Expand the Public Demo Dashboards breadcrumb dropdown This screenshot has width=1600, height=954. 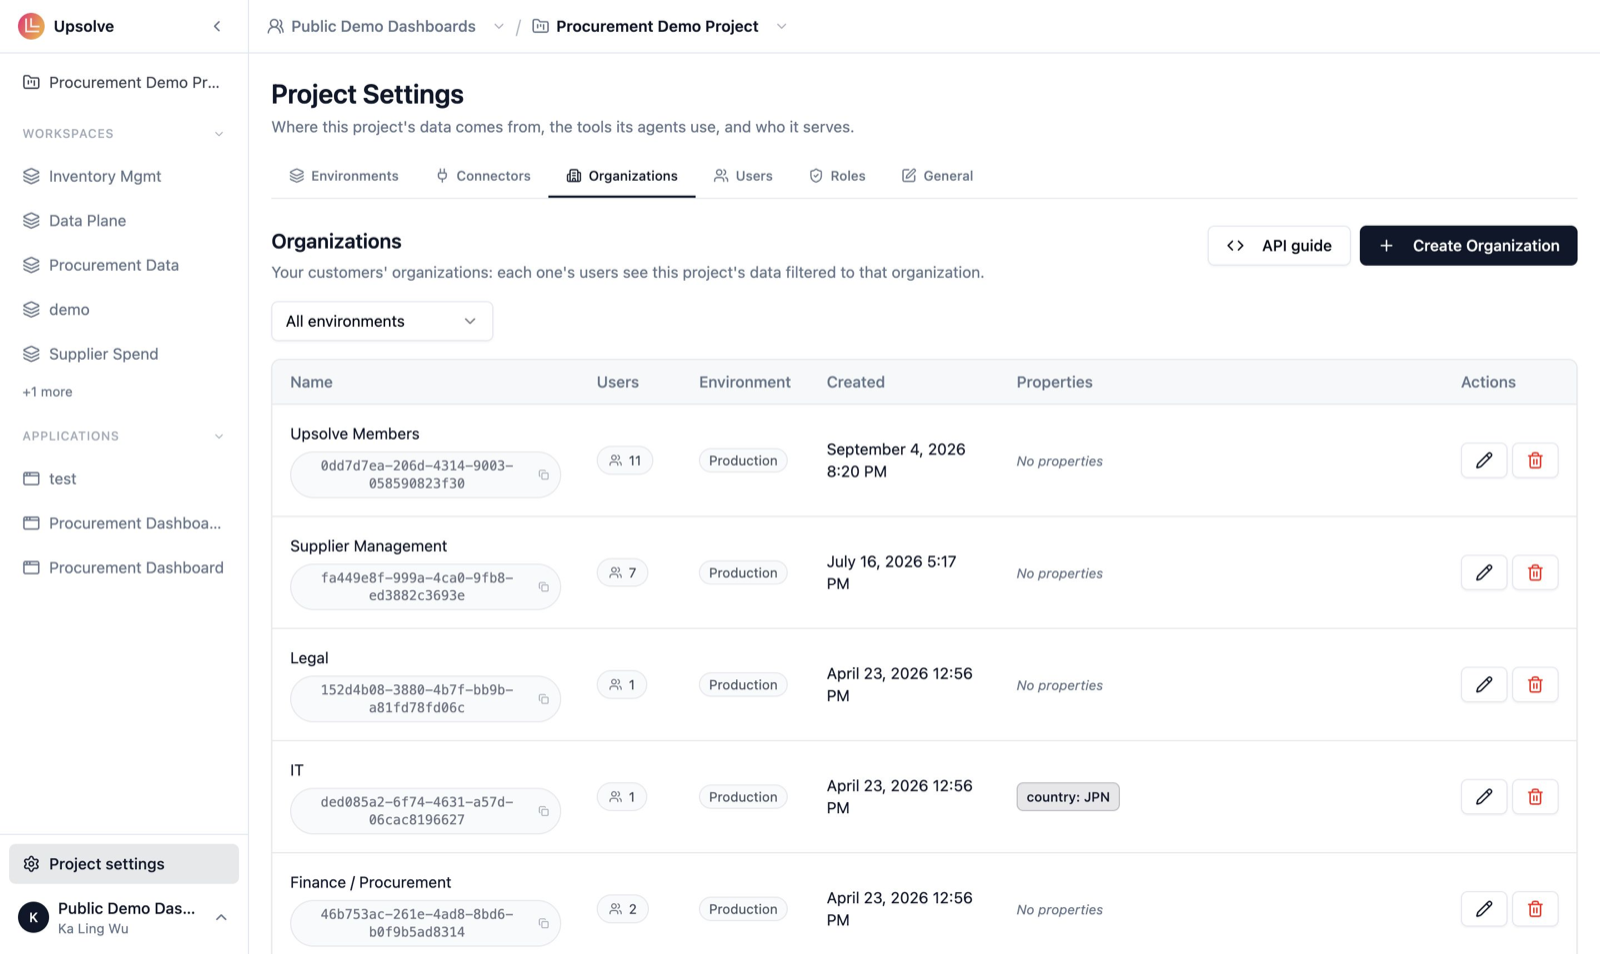point(499,27)
